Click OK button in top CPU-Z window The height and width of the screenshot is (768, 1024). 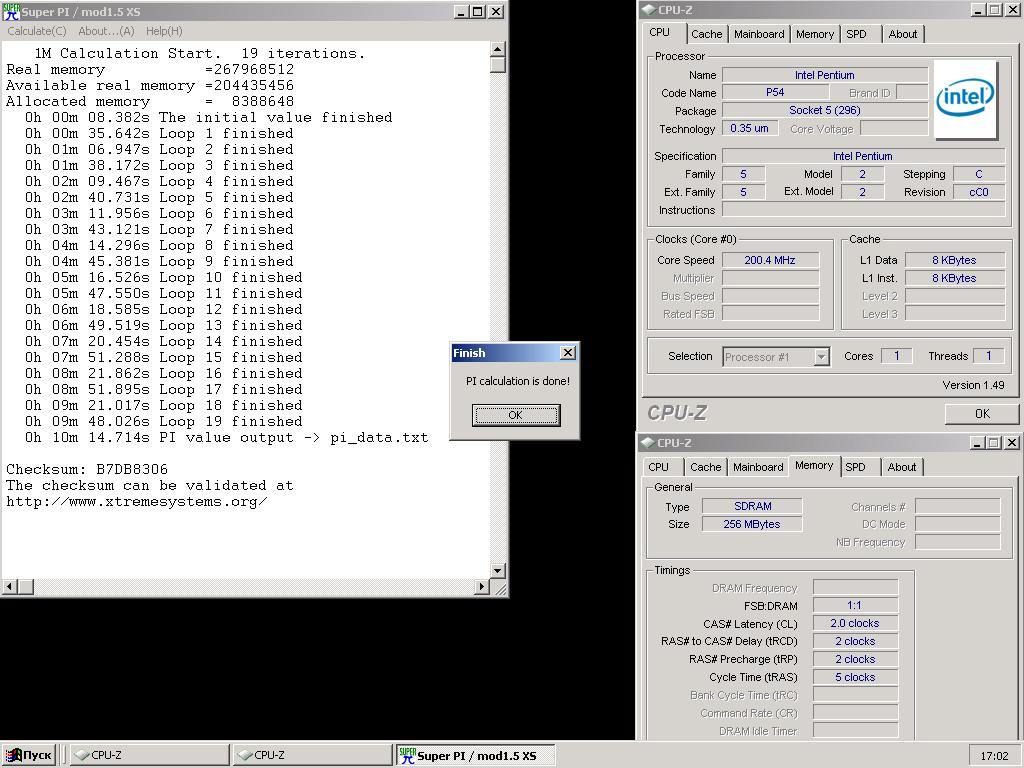click(x=982, y=413)
